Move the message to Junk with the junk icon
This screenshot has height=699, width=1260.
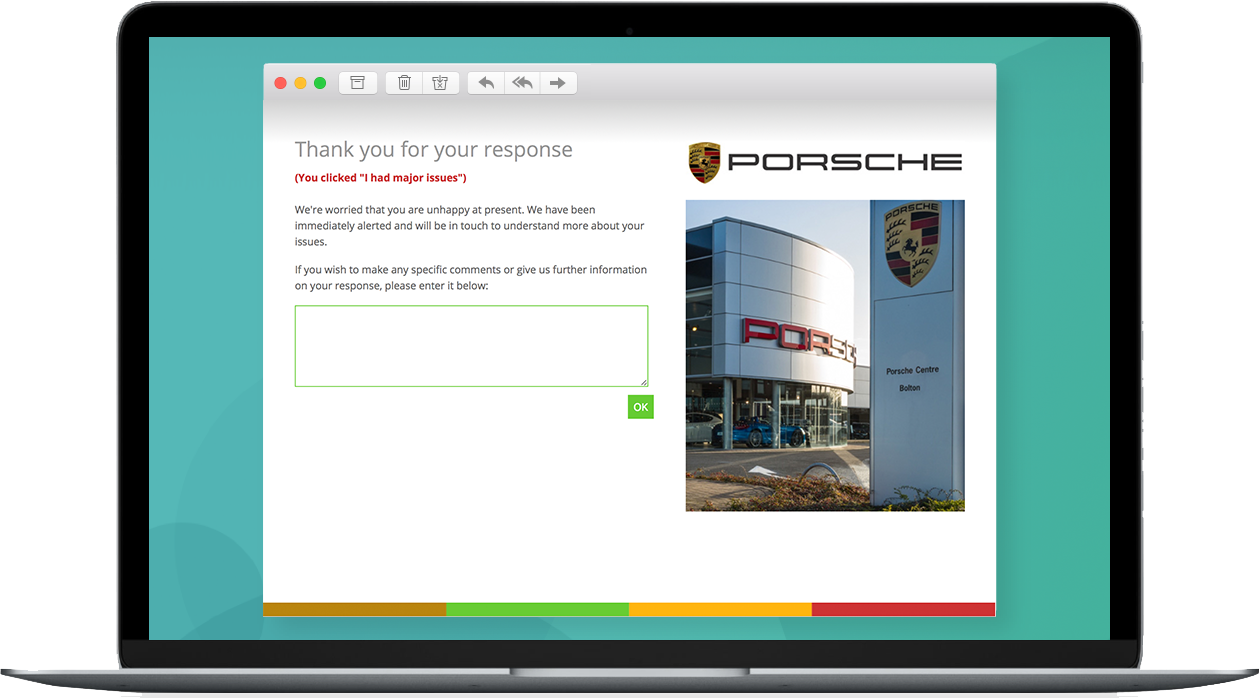pyautogui.click(x=440, y=83)
